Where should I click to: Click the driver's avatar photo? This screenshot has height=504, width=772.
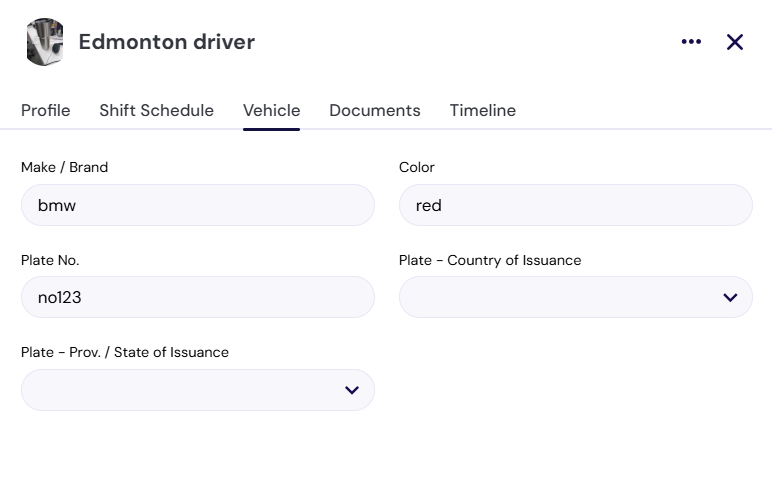[45, 42]
